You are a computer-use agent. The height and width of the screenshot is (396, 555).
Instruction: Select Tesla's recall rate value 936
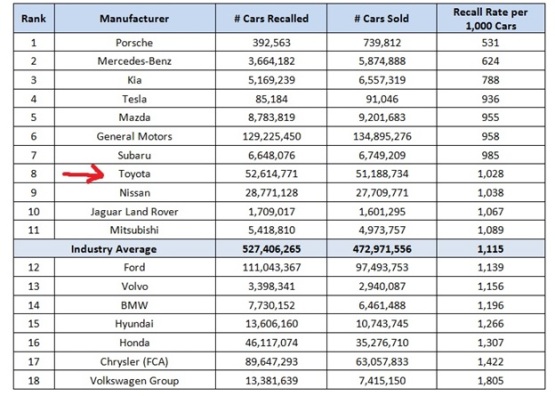tap(491, 99)
